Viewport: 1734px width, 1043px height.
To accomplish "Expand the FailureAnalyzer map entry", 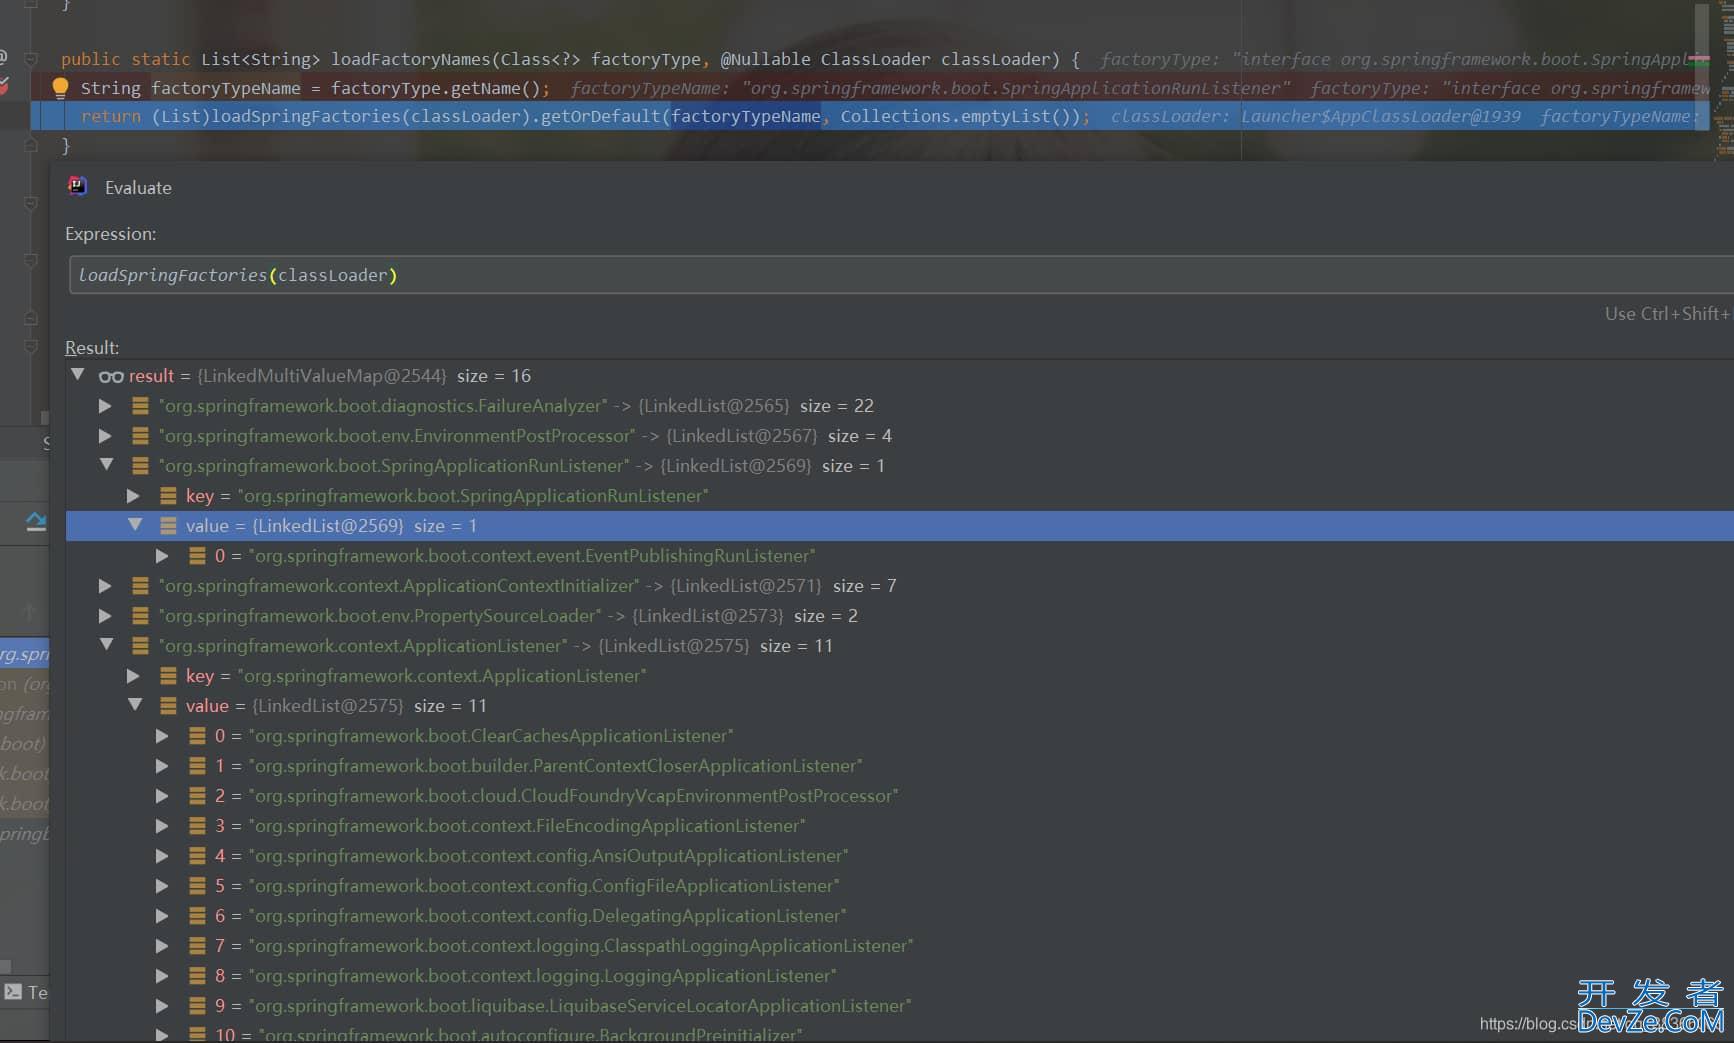I will 105,406.
